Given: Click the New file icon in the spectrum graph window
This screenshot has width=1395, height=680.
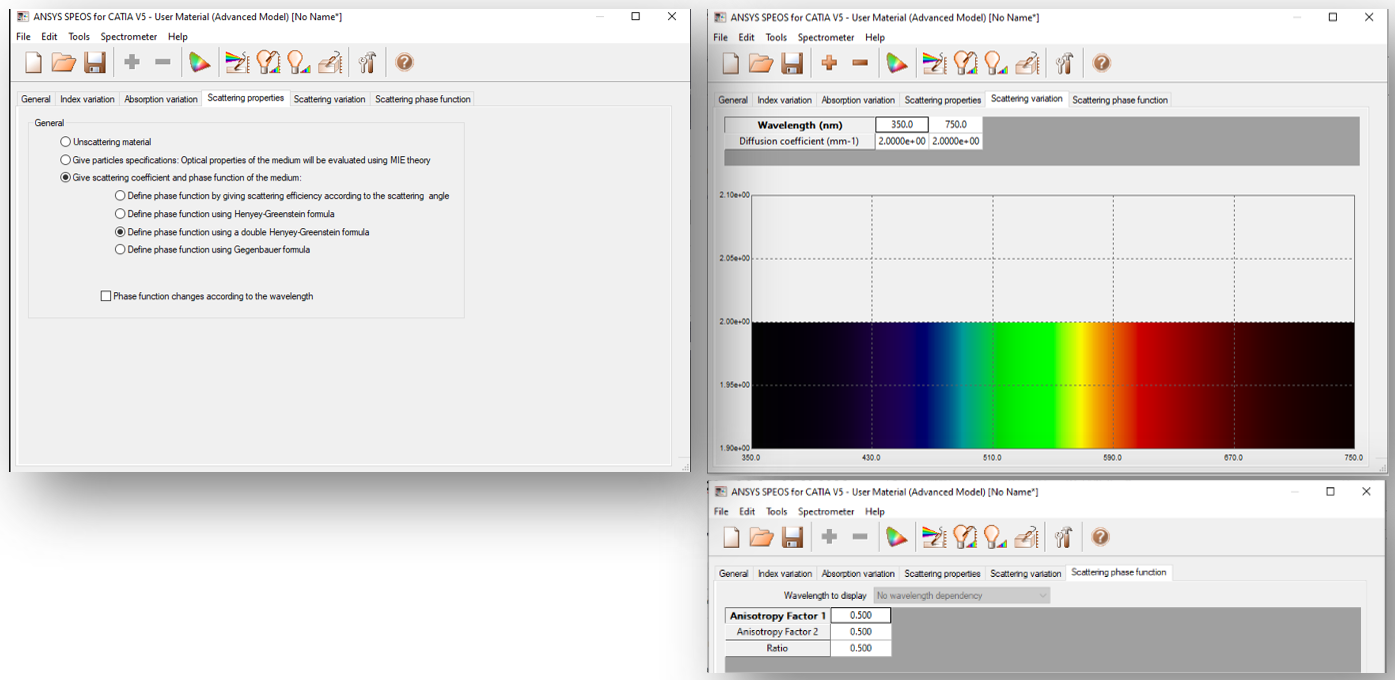Looking at the screenshot, I should click(731, 63).
